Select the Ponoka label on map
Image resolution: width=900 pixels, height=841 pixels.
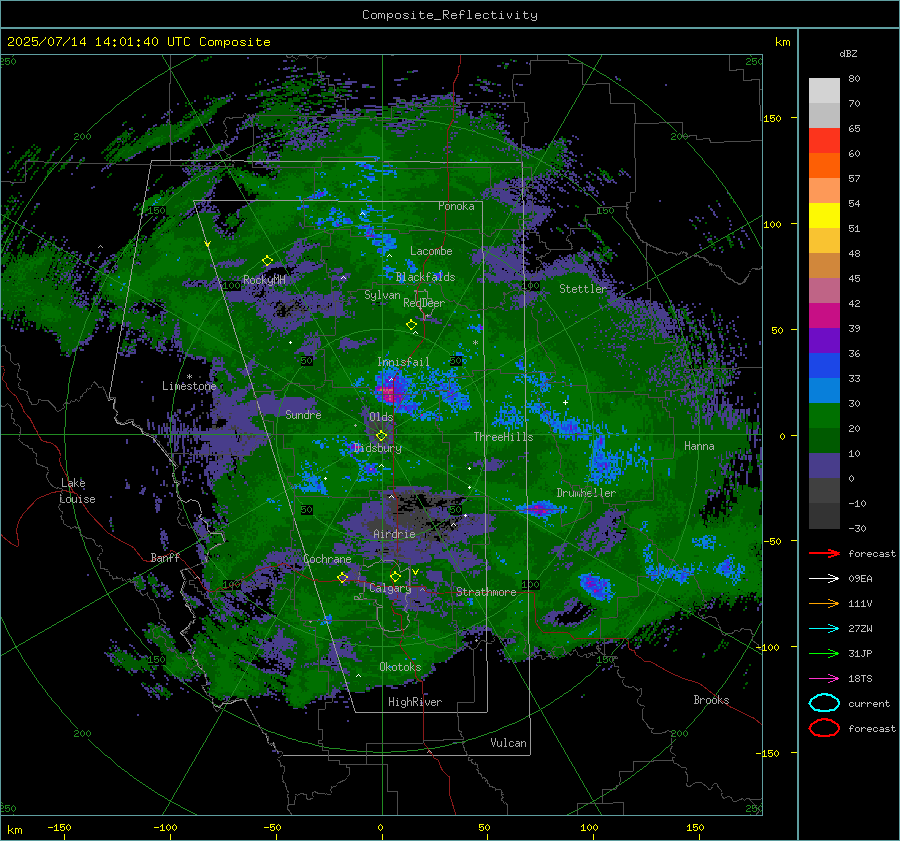[x=456, y=206]
